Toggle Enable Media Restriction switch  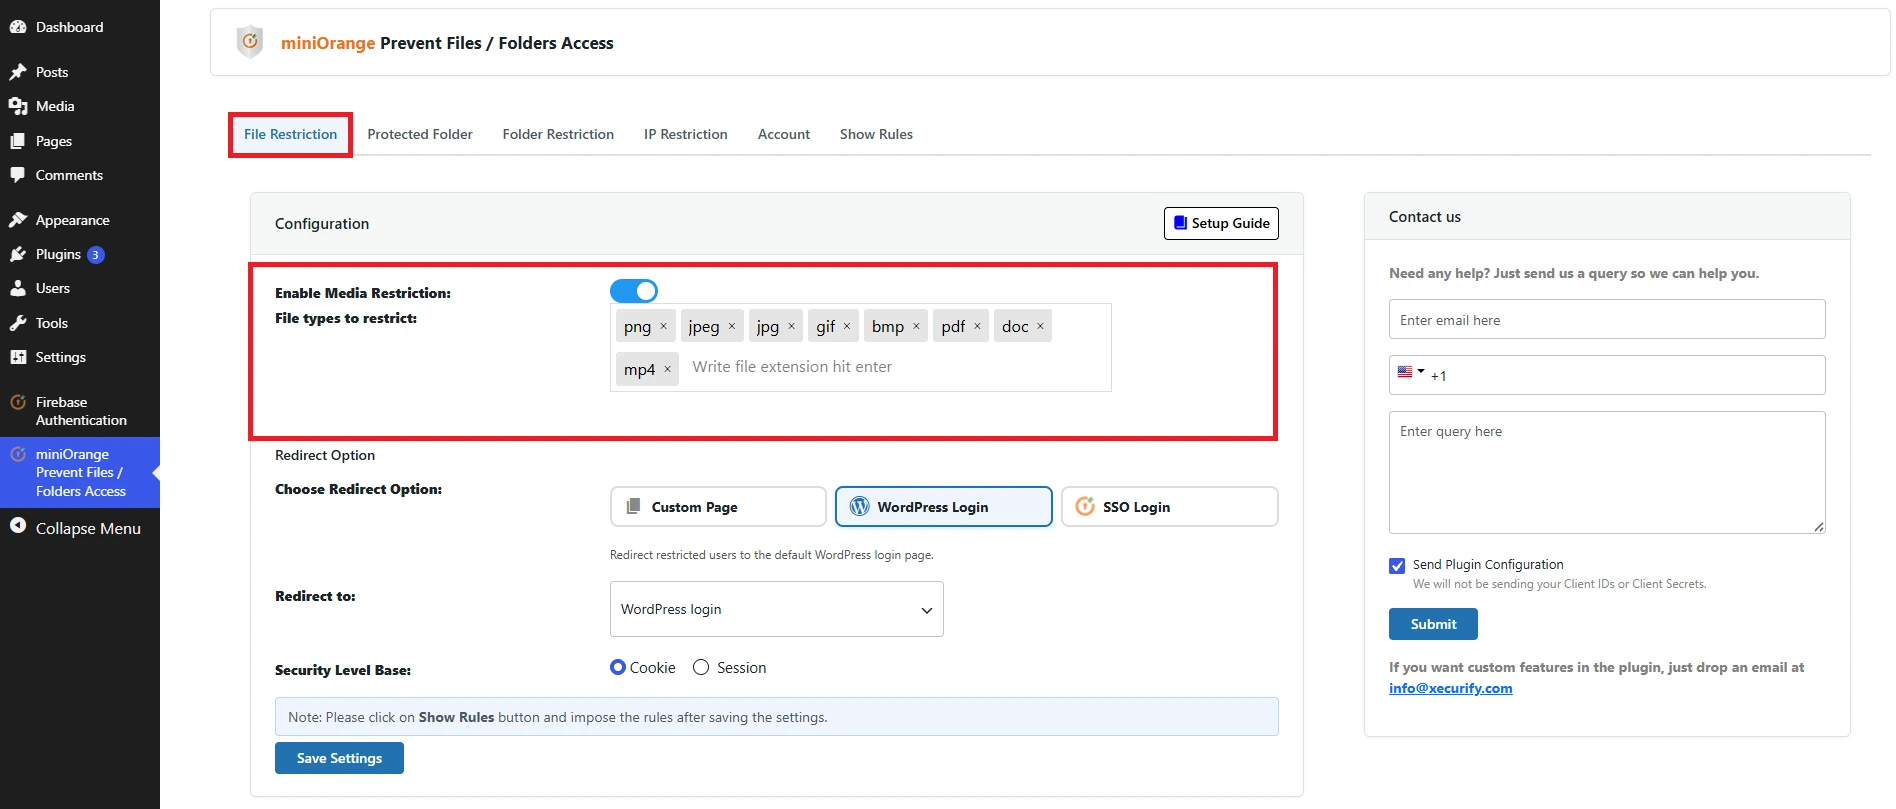tap(634, 291)
